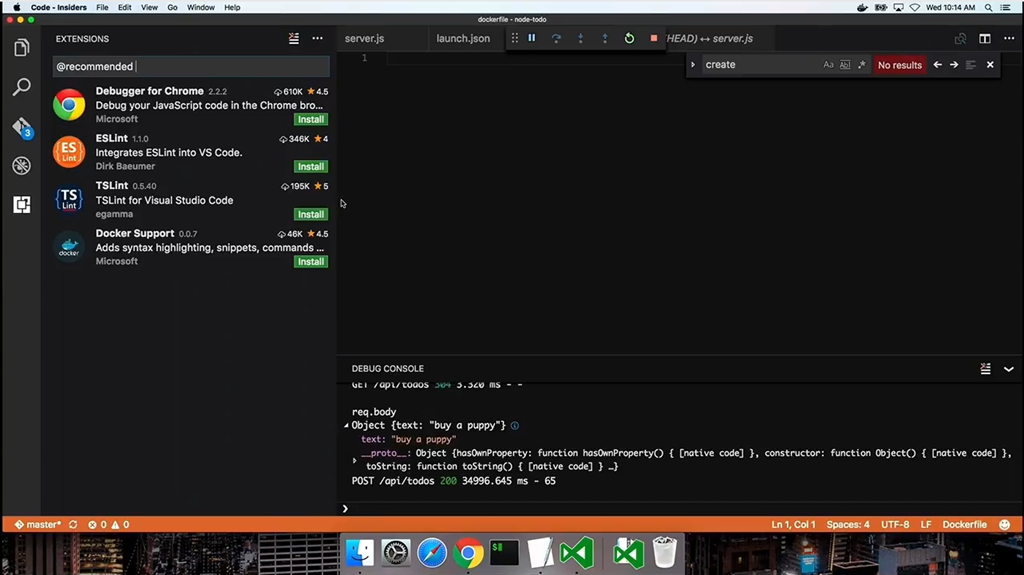1024x575 pixels.
Task: Clear the extensions search results
Action: tap(293, 39)
